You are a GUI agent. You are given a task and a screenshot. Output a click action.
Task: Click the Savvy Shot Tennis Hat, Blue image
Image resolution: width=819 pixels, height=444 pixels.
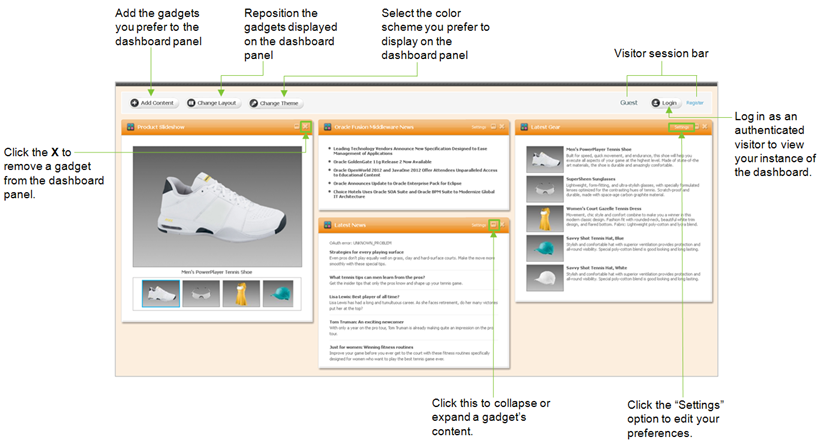click(545, 248)
